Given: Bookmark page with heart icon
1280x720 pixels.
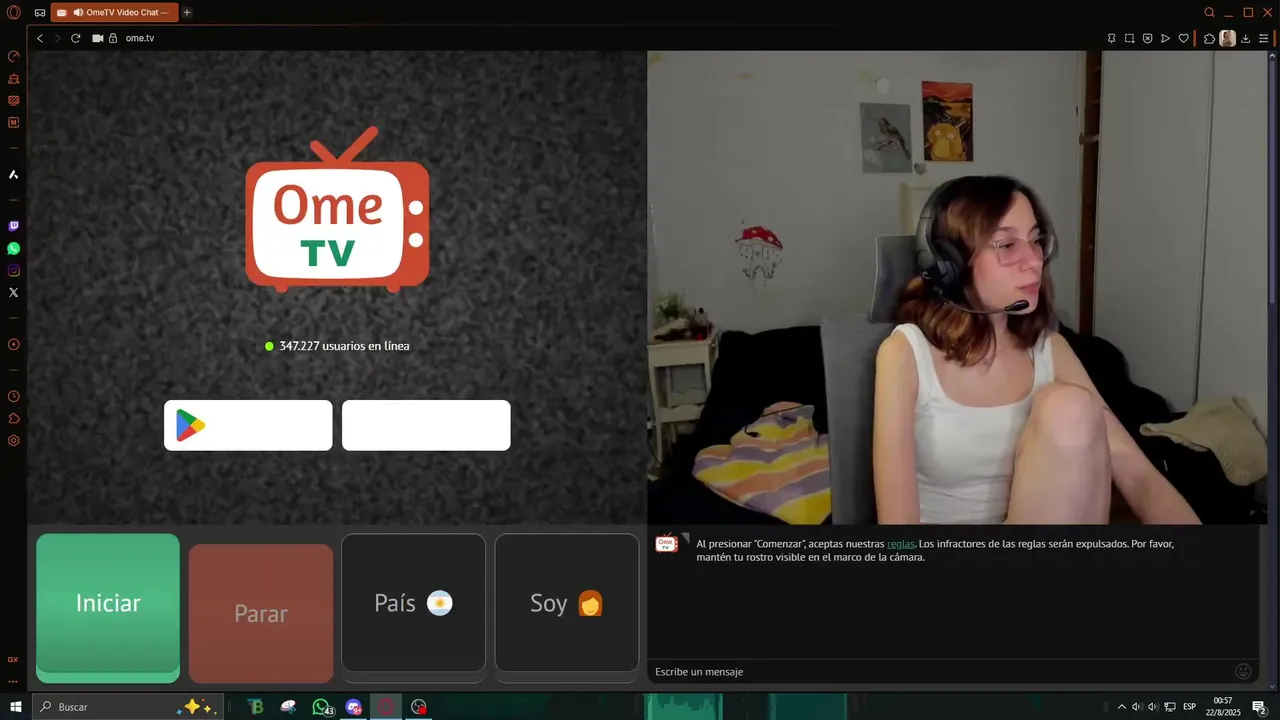Looking at the screenshot, I should 1183,38.
